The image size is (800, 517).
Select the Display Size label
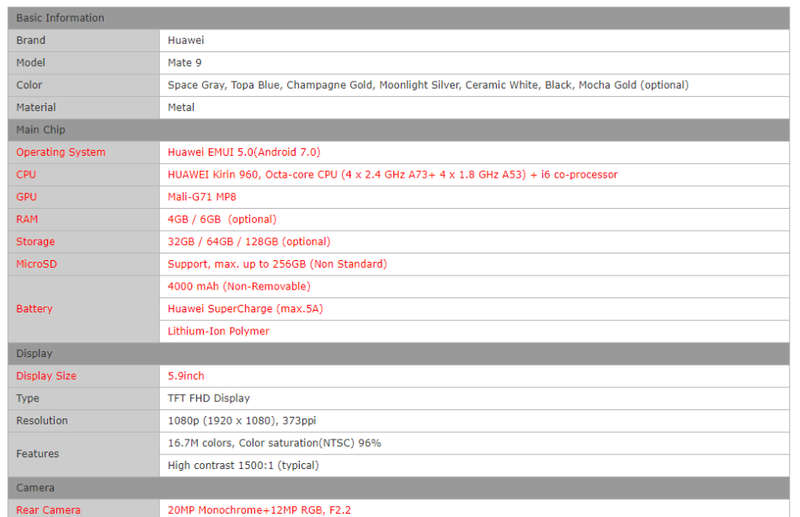[x=46, y=376]
